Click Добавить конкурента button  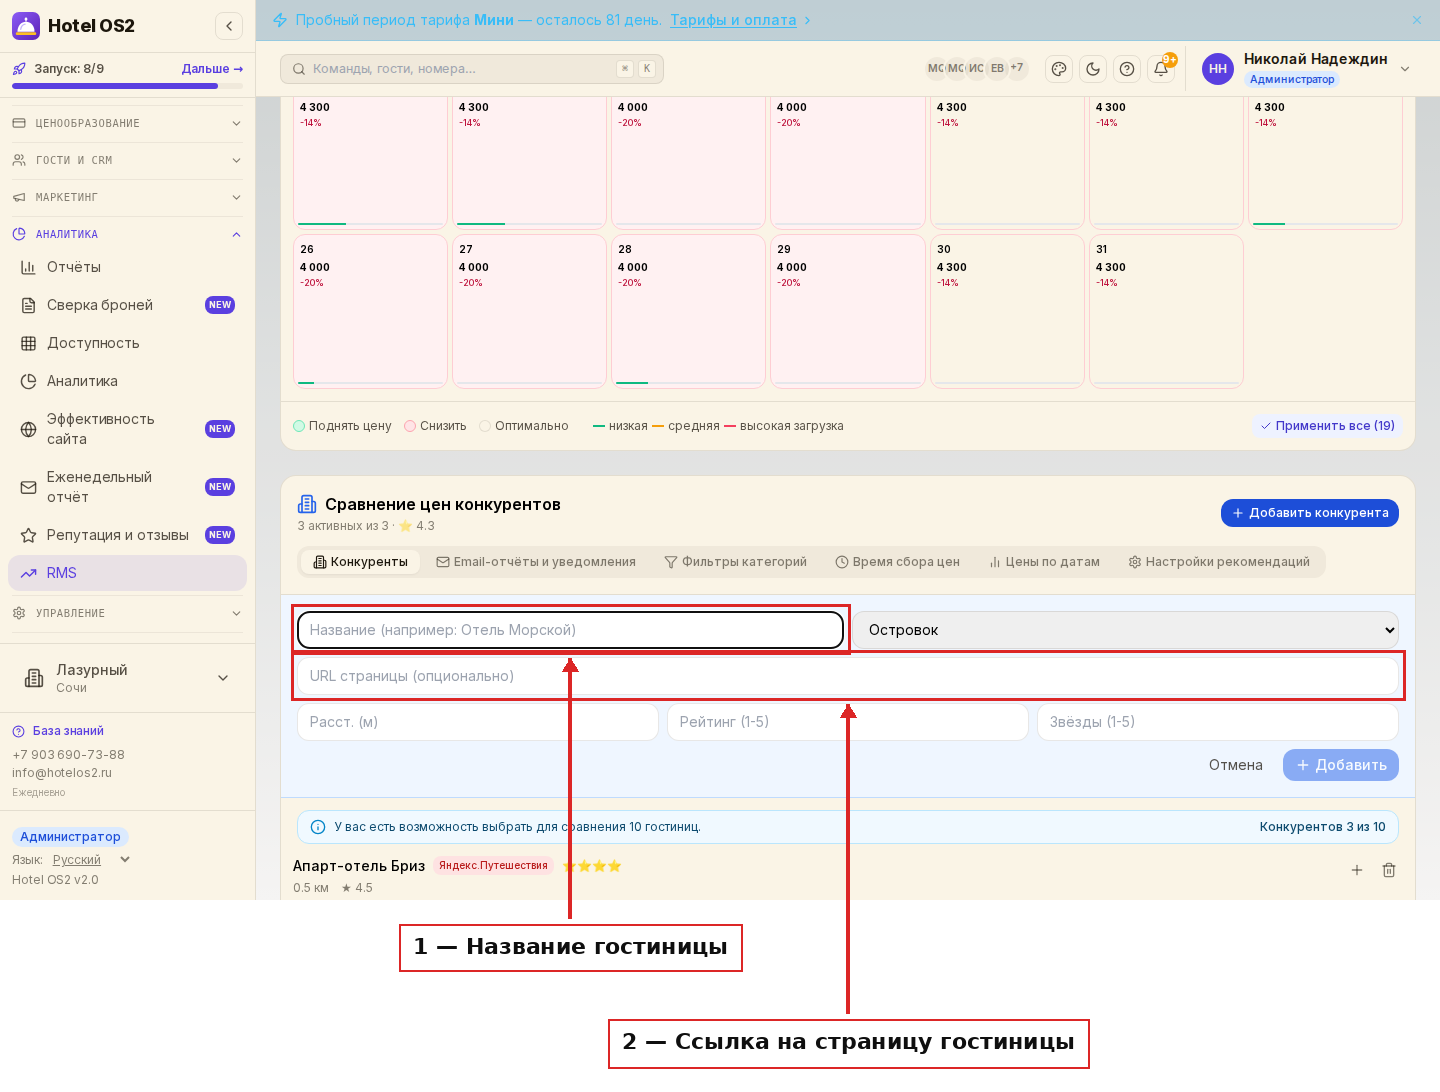coord(1310,513)
